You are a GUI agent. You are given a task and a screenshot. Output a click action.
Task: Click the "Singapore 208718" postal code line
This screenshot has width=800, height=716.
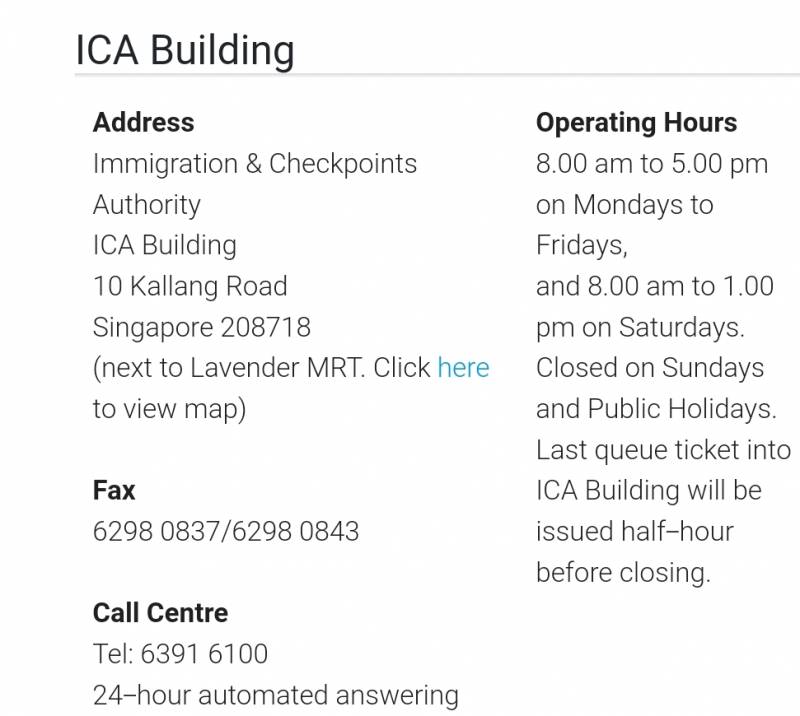tap(201, 327)
